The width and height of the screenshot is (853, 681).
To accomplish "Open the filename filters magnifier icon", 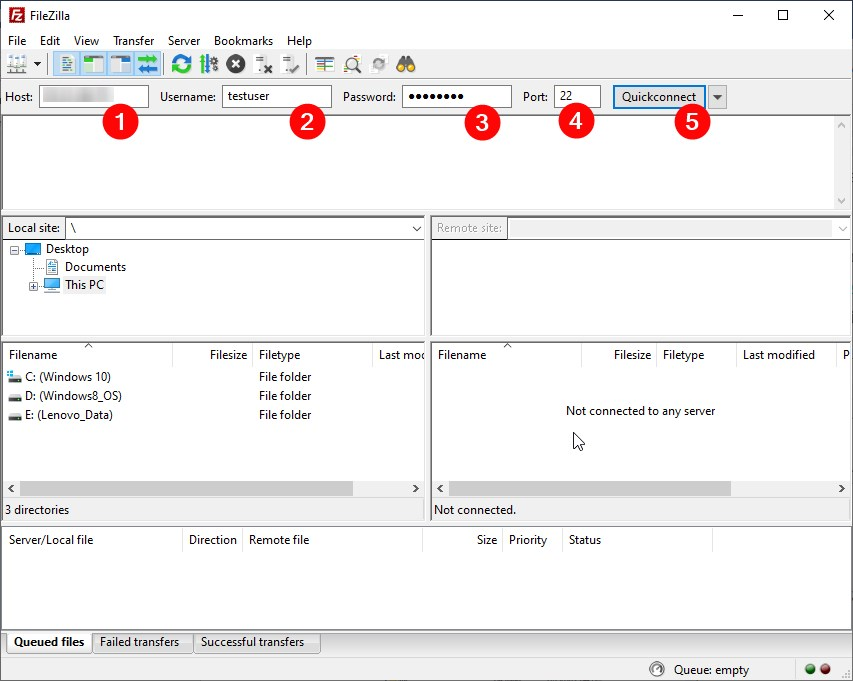I will [x=352, y=65].
